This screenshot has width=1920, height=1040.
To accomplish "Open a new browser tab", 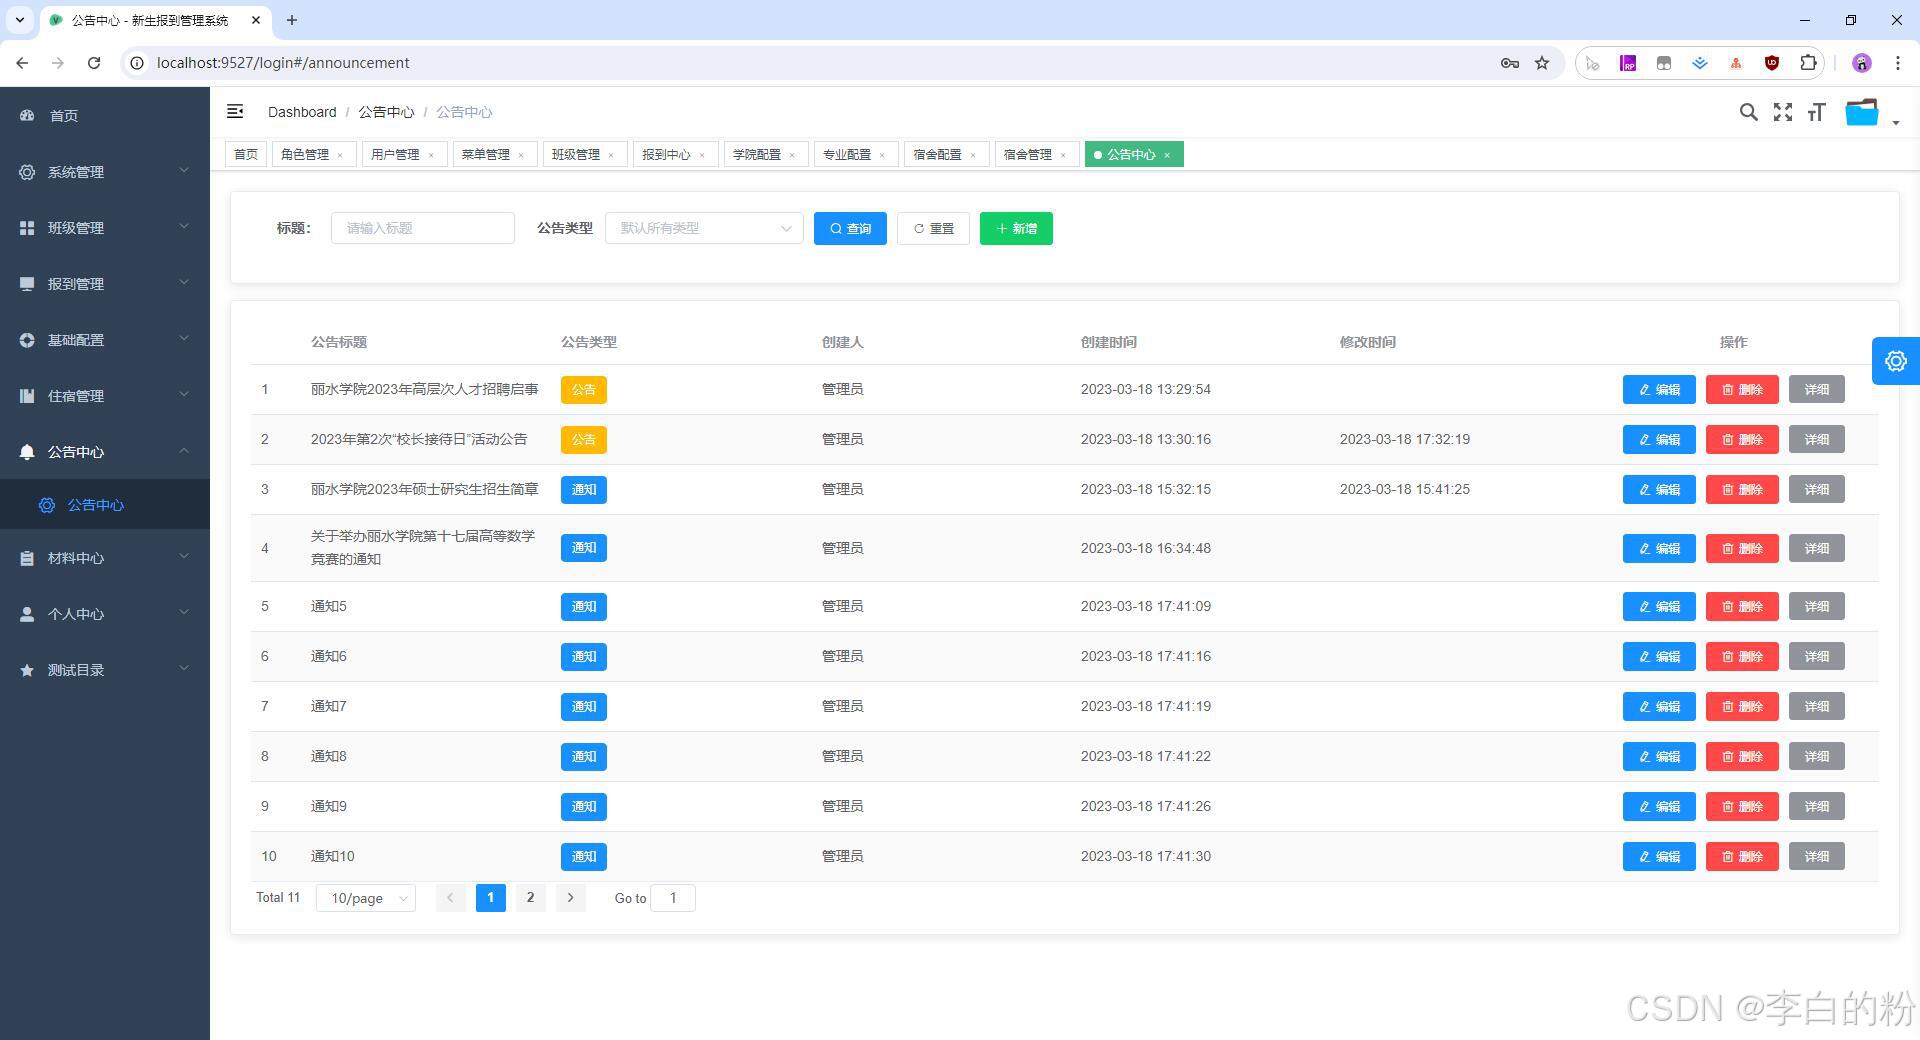I will 292,20.
